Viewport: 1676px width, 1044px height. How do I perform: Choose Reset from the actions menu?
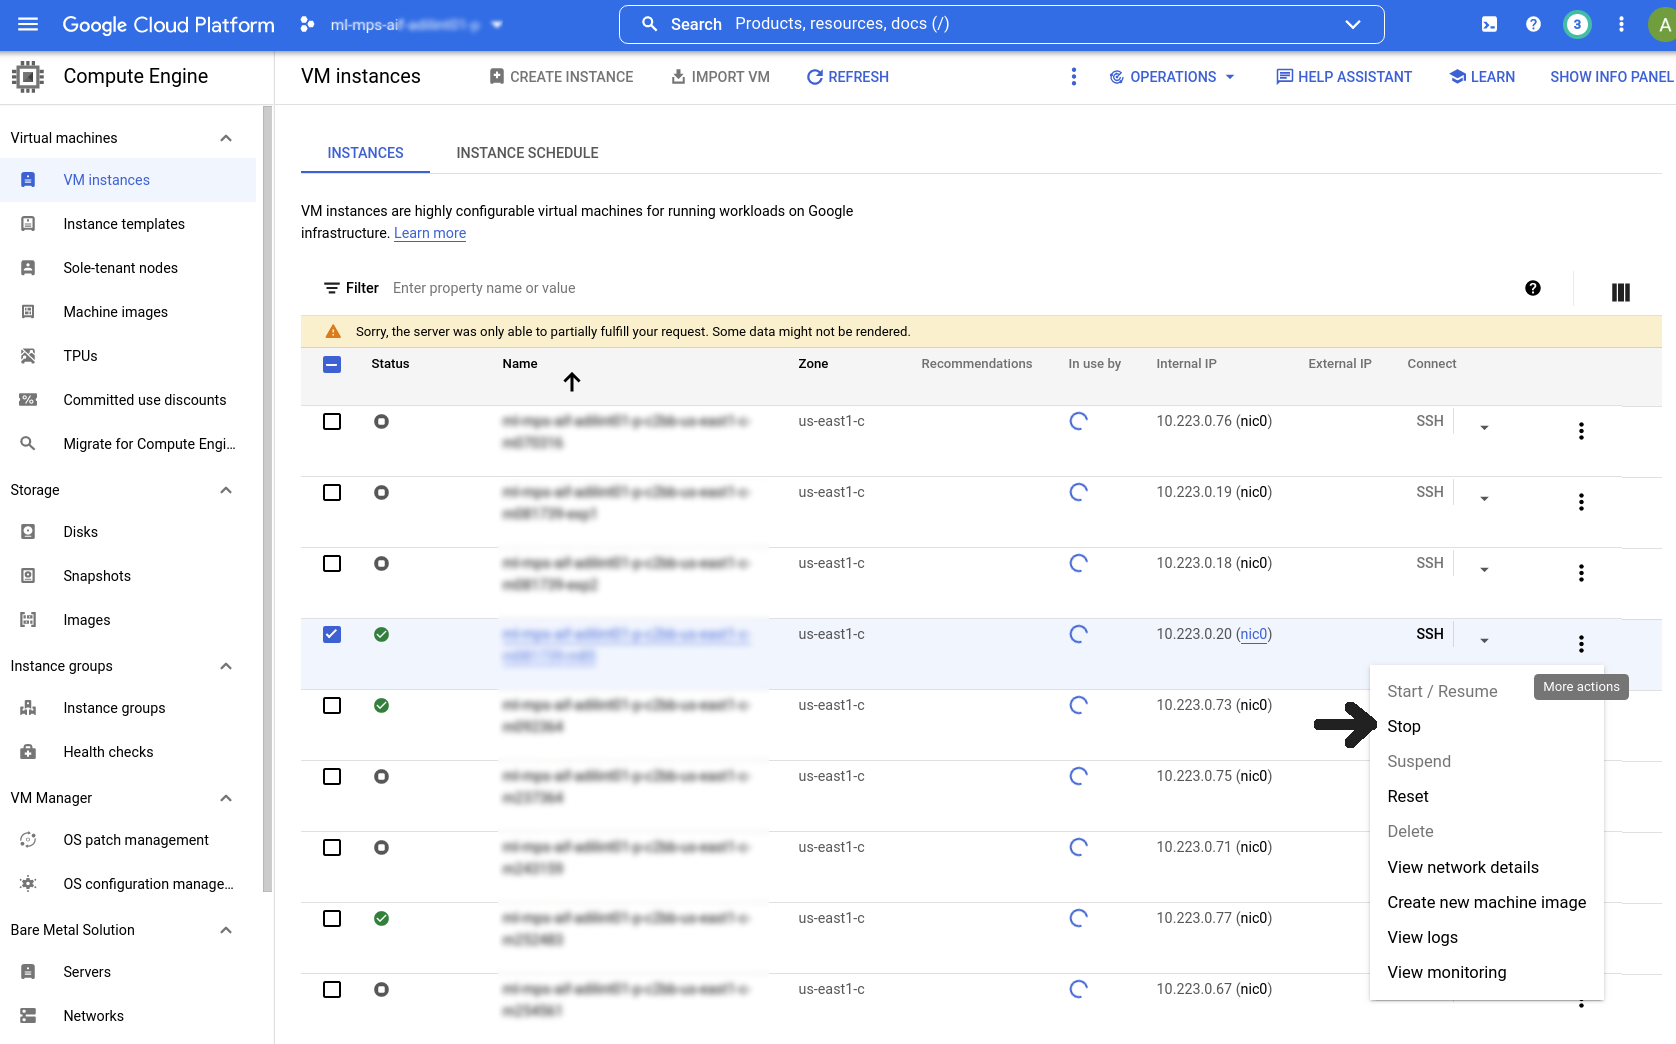(x=1408, y=796)
